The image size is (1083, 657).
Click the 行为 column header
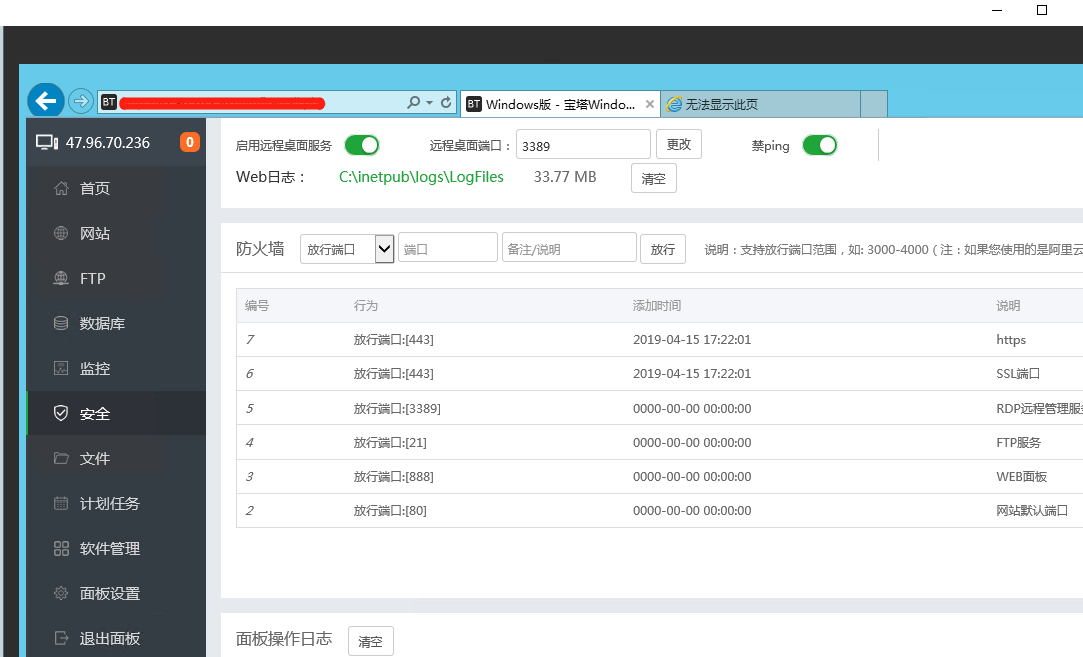366,305
